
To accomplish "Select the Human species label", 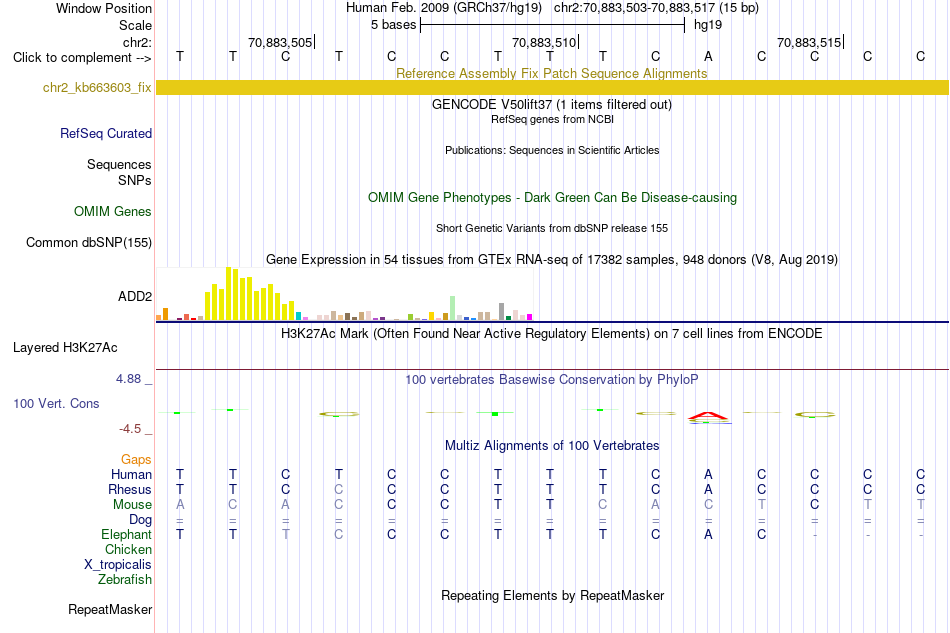I will tap(131, 474).
